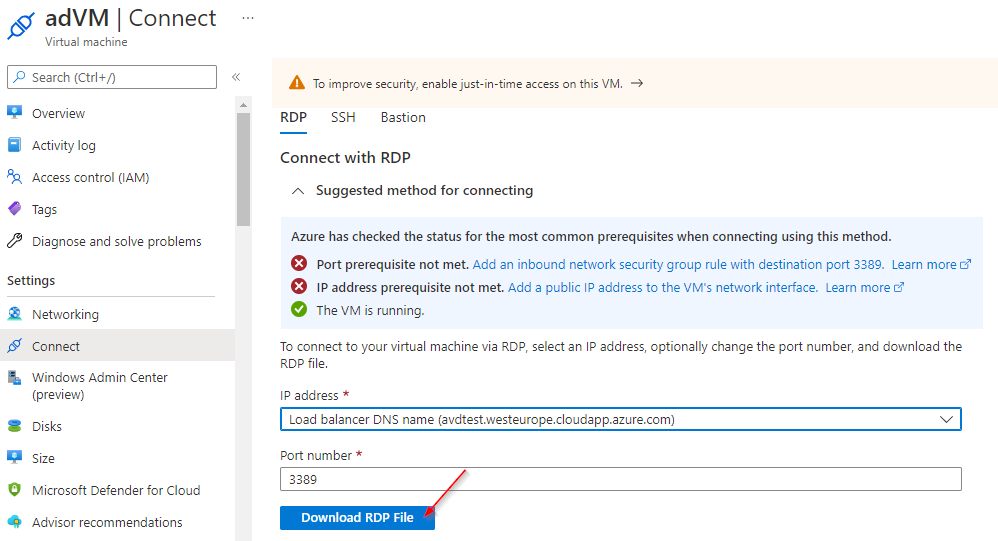
Task: Click Download RDP File button
Action: (357, 517)
